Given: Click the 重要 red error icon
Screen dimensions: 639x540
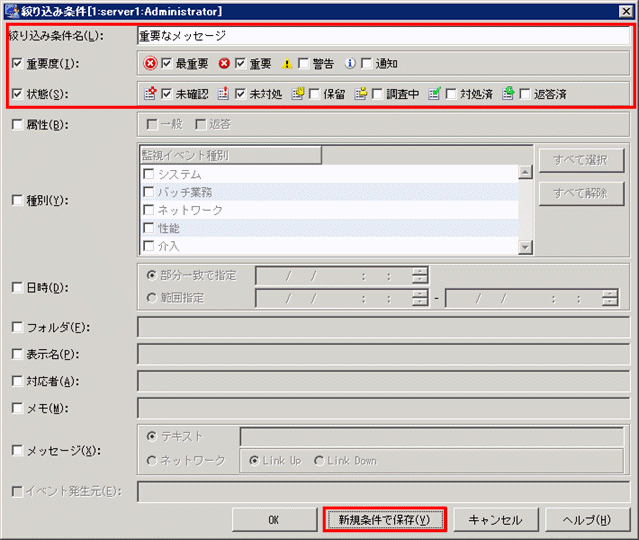Looking at the screenshot, I should [x=224, y=63].
